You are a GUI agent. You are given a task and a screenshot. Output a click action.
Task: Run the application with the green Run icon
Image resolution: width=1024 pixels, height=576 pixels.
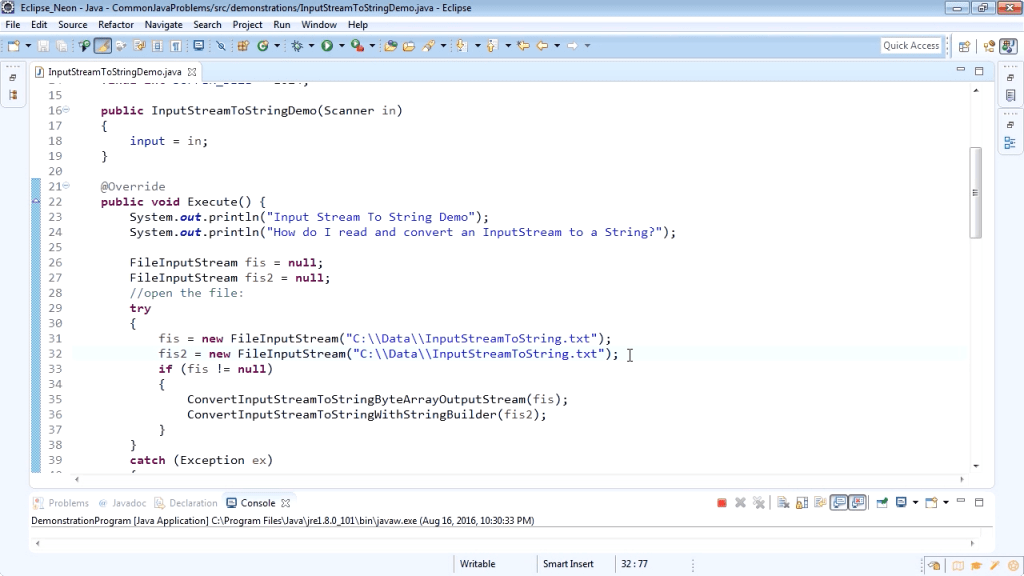329,46
